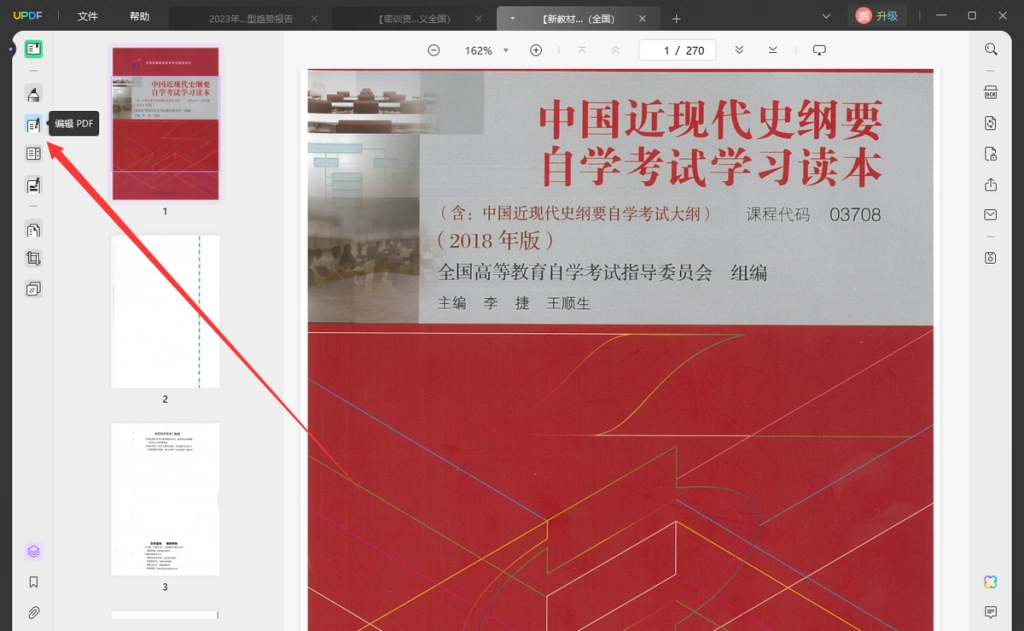Viewport: 1024px width, 631px height.
Task: Jump to the first page
Action: 582,50
